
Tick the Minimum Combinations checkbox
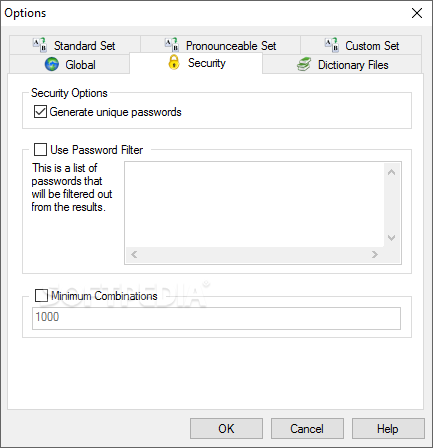(x=41, y=296)
